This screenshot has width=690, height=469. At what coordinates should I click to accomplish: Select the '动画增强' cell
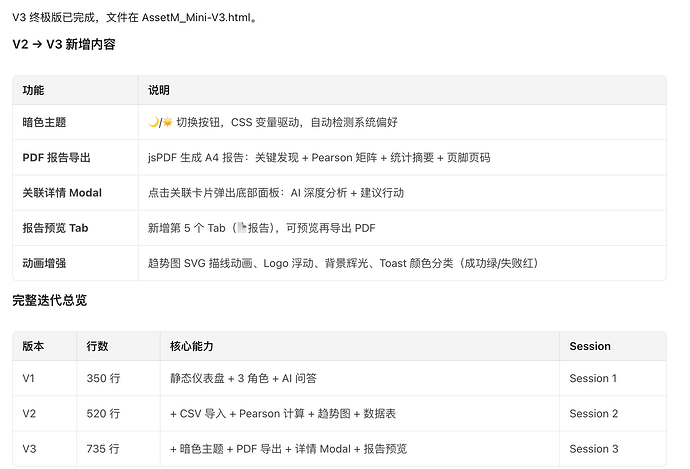(75, 263)
